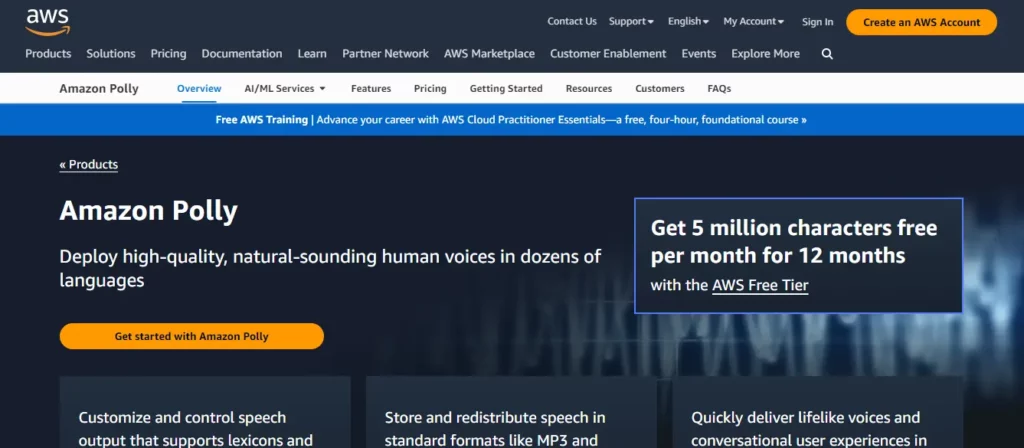Click Sign In link
This screenshot has width=1024, height=448.
click(x=818, y=22)
